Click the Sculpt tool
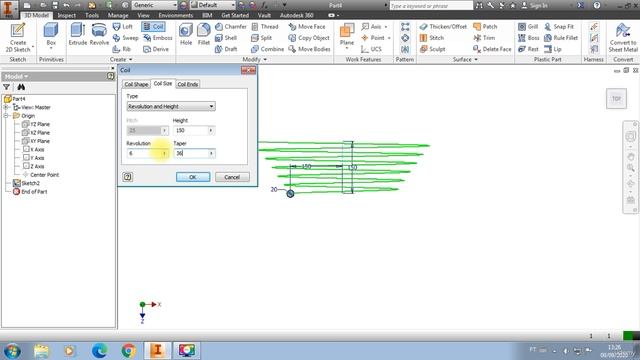Viewport: 640px width, 360px height. pos(433,49)
